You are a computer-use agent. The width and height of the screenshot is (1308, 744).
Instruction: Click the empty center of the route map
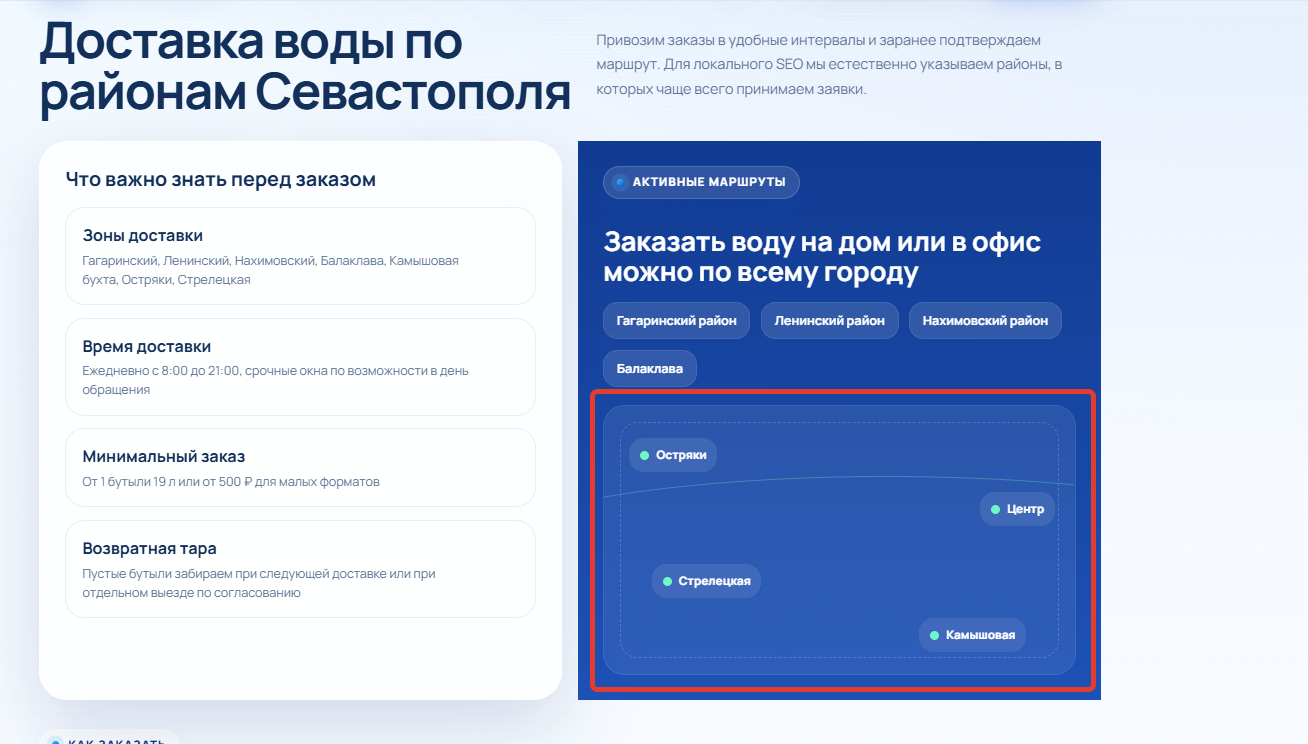839,560
